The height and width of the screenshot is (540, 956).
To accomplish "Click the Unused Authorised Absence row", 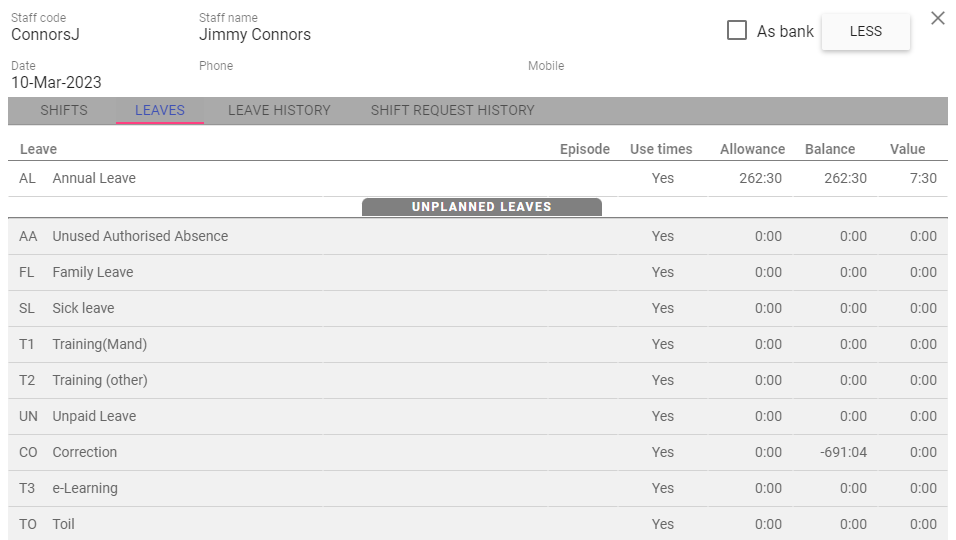I will (x=140, y=236).
